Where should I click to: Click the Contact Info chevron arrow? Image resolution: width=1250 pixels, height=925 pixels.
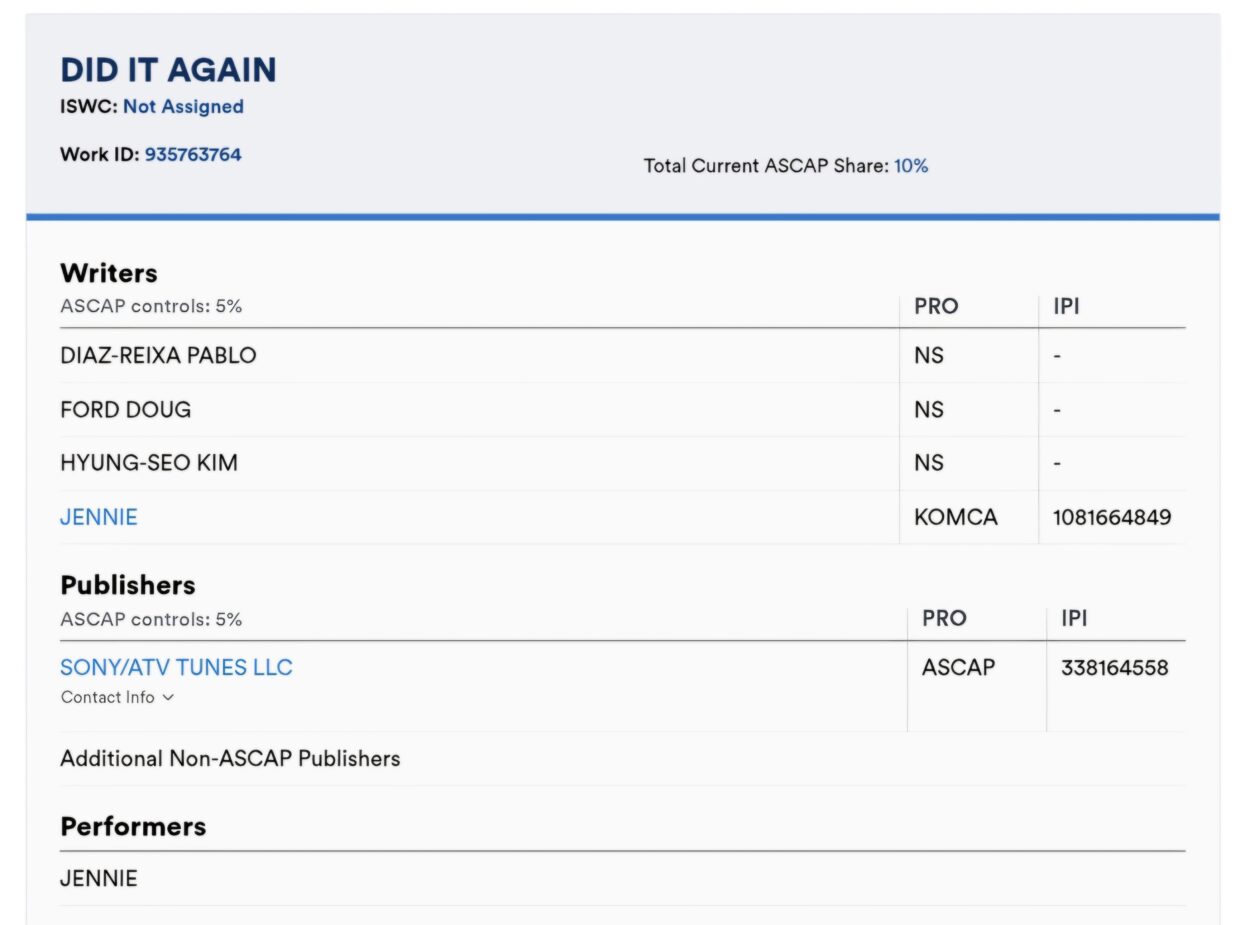168,698
